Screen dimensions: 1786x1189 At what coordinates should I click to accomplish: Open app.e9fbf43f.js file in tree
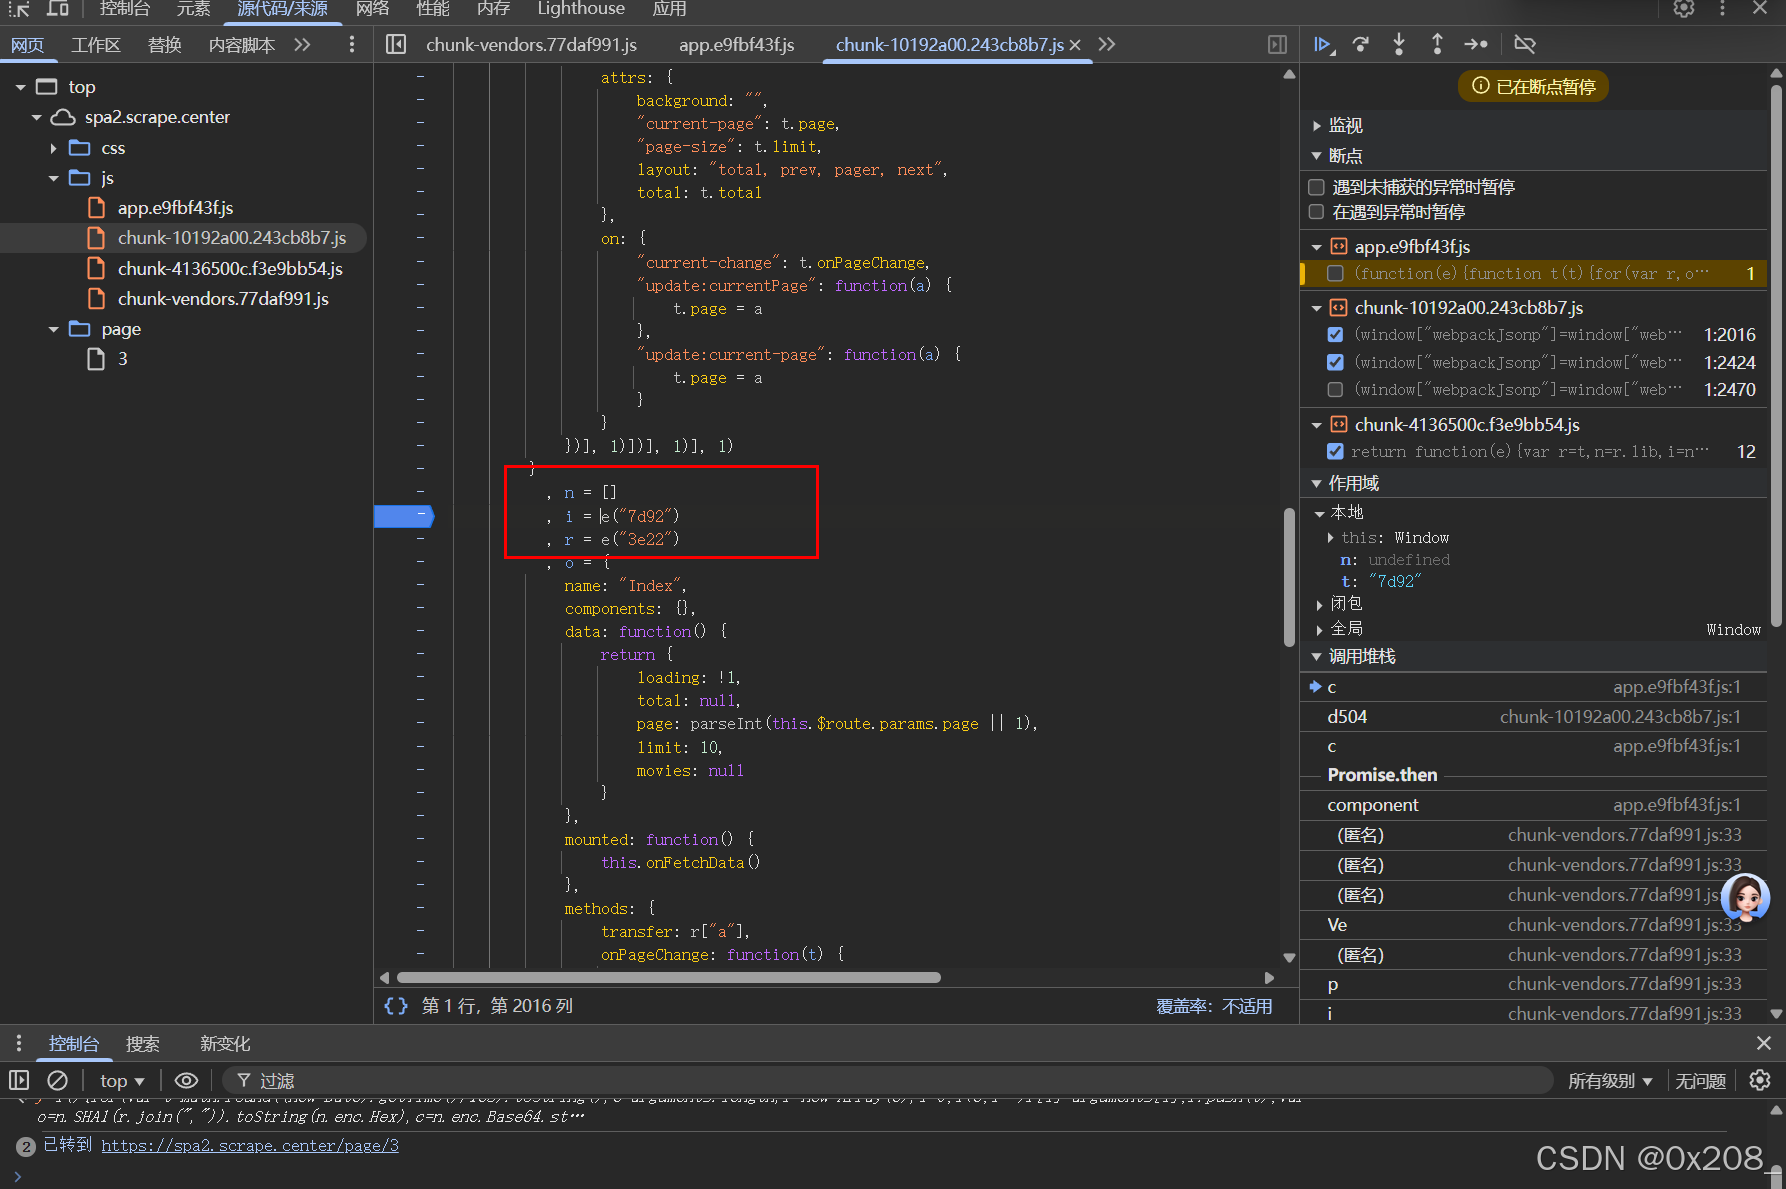[175, 208]
